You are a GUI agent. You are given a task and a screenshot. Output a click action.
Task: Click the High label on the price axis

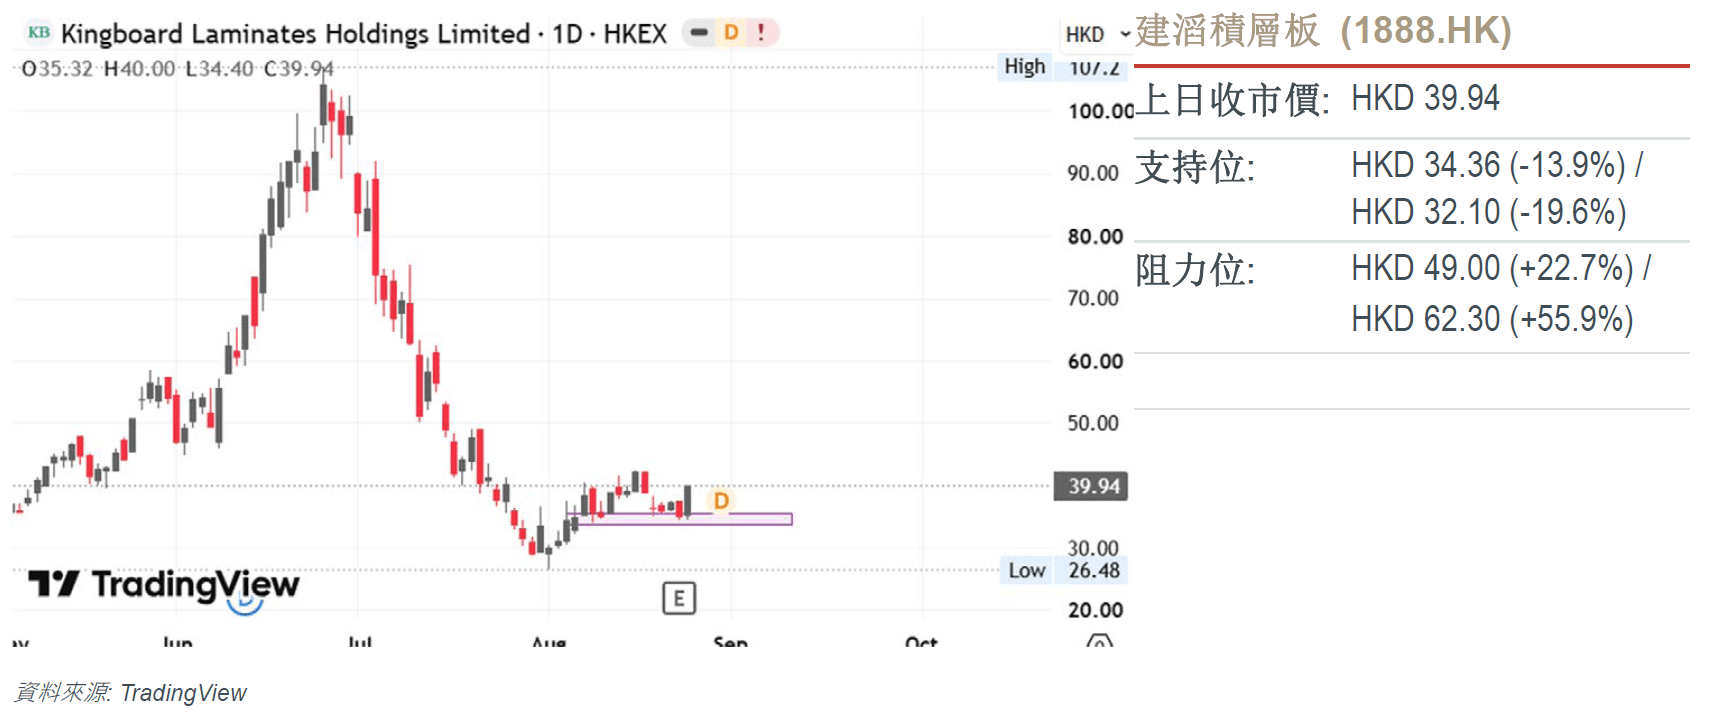(x=1025, y=67)
